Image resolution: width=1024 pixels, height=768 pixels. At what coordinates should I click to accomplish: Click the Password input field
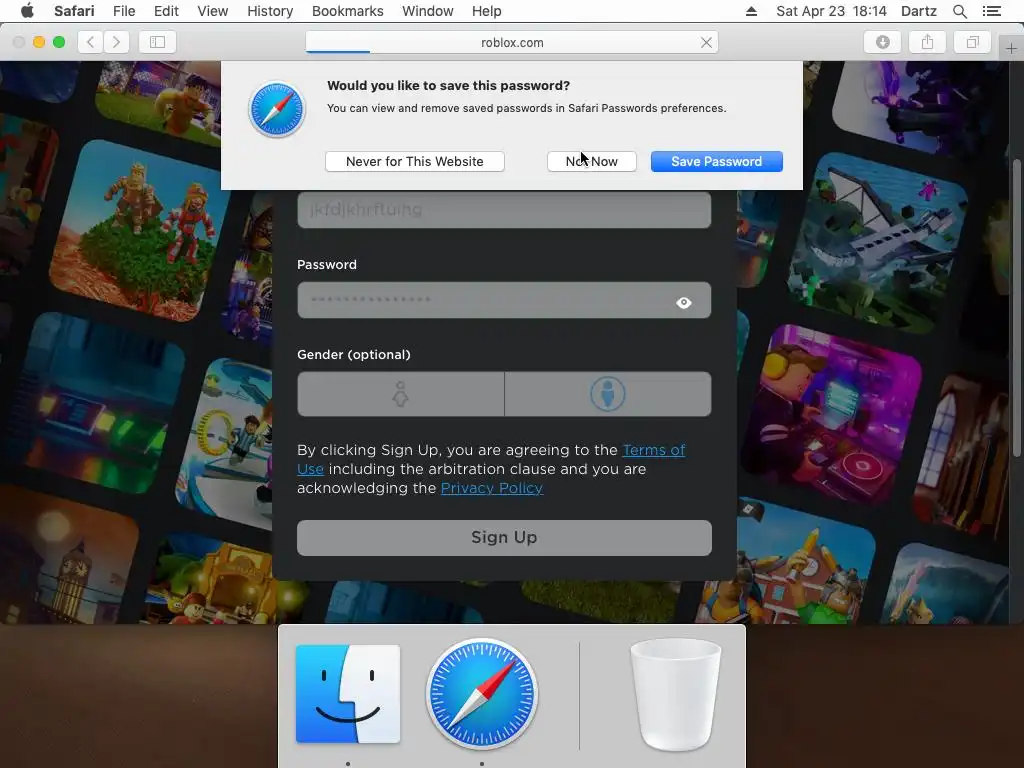point(504,300)
